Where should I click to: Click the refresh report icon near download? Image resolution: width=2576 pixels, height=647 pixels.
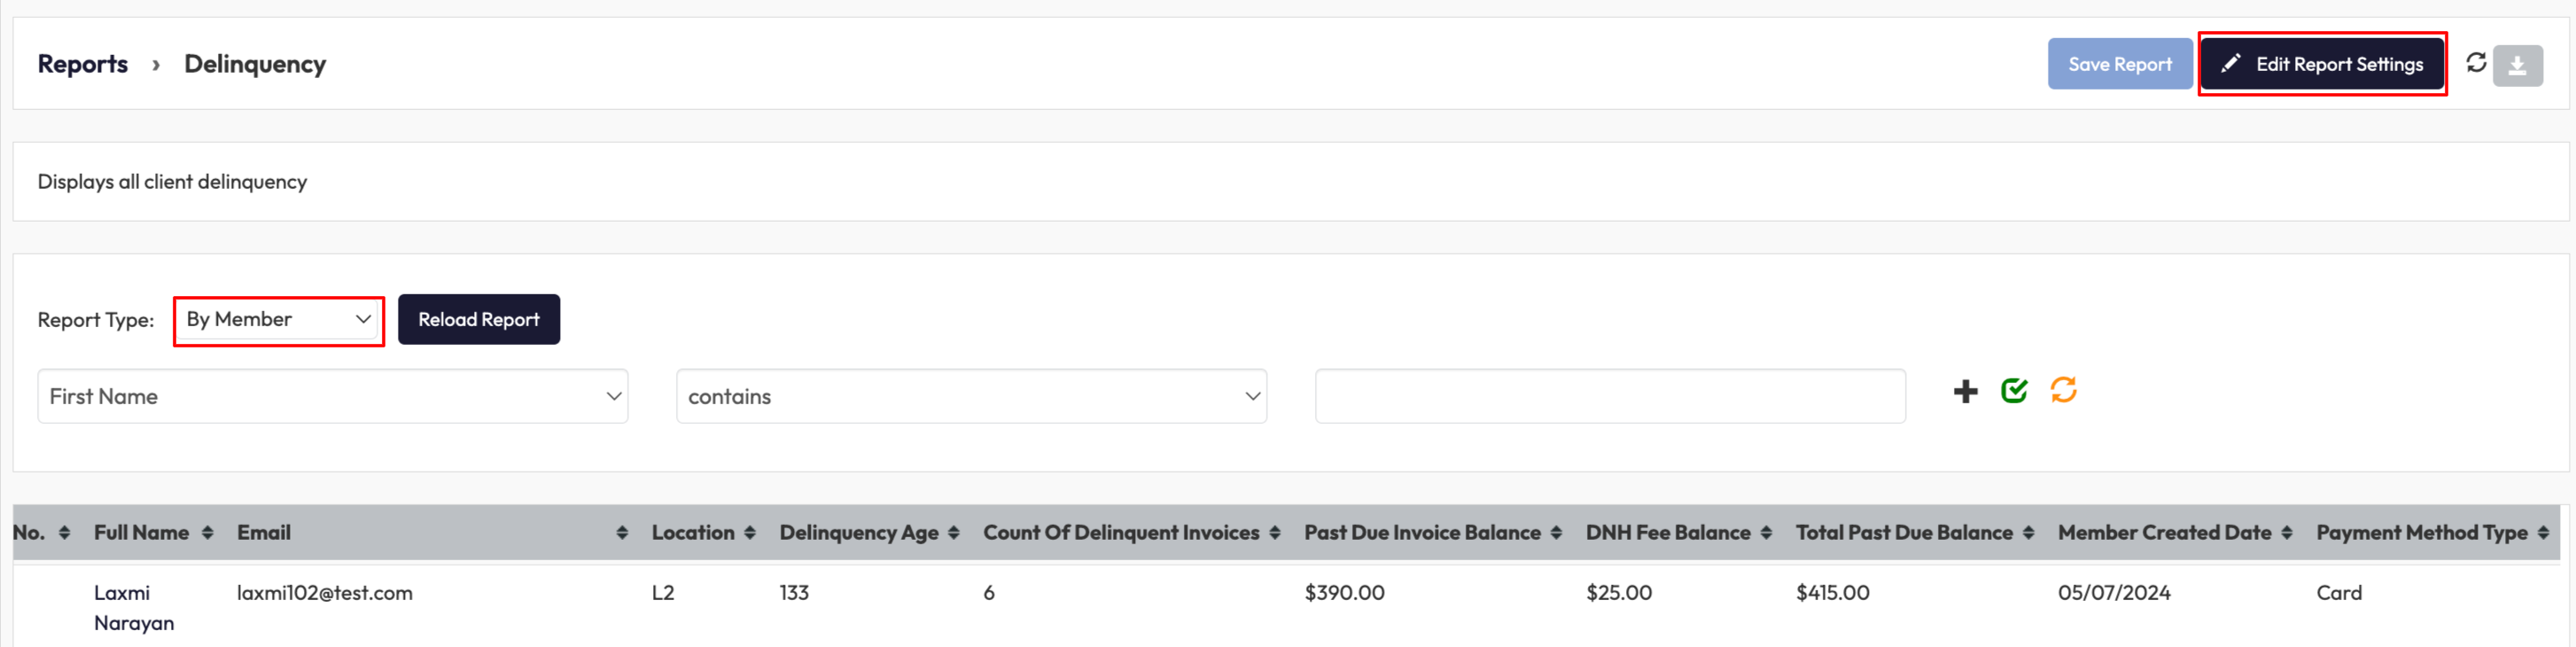click(x=2476, y=63)
